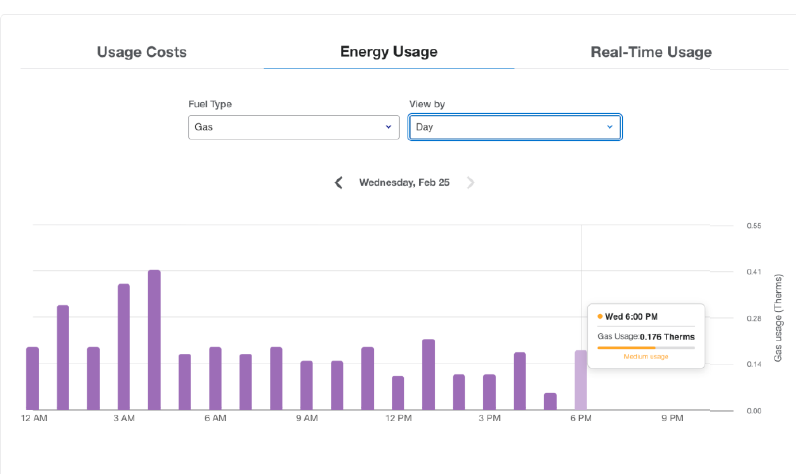
Task: Click the 2 PM usage bar
Action: [459, 392]
